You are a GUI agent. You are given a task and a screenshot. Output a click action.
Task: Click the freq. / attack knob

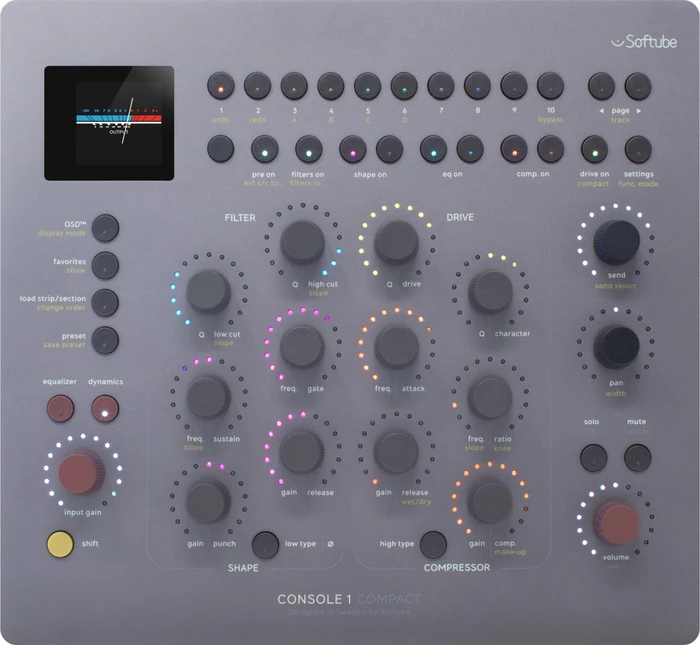tap(396, 347)
